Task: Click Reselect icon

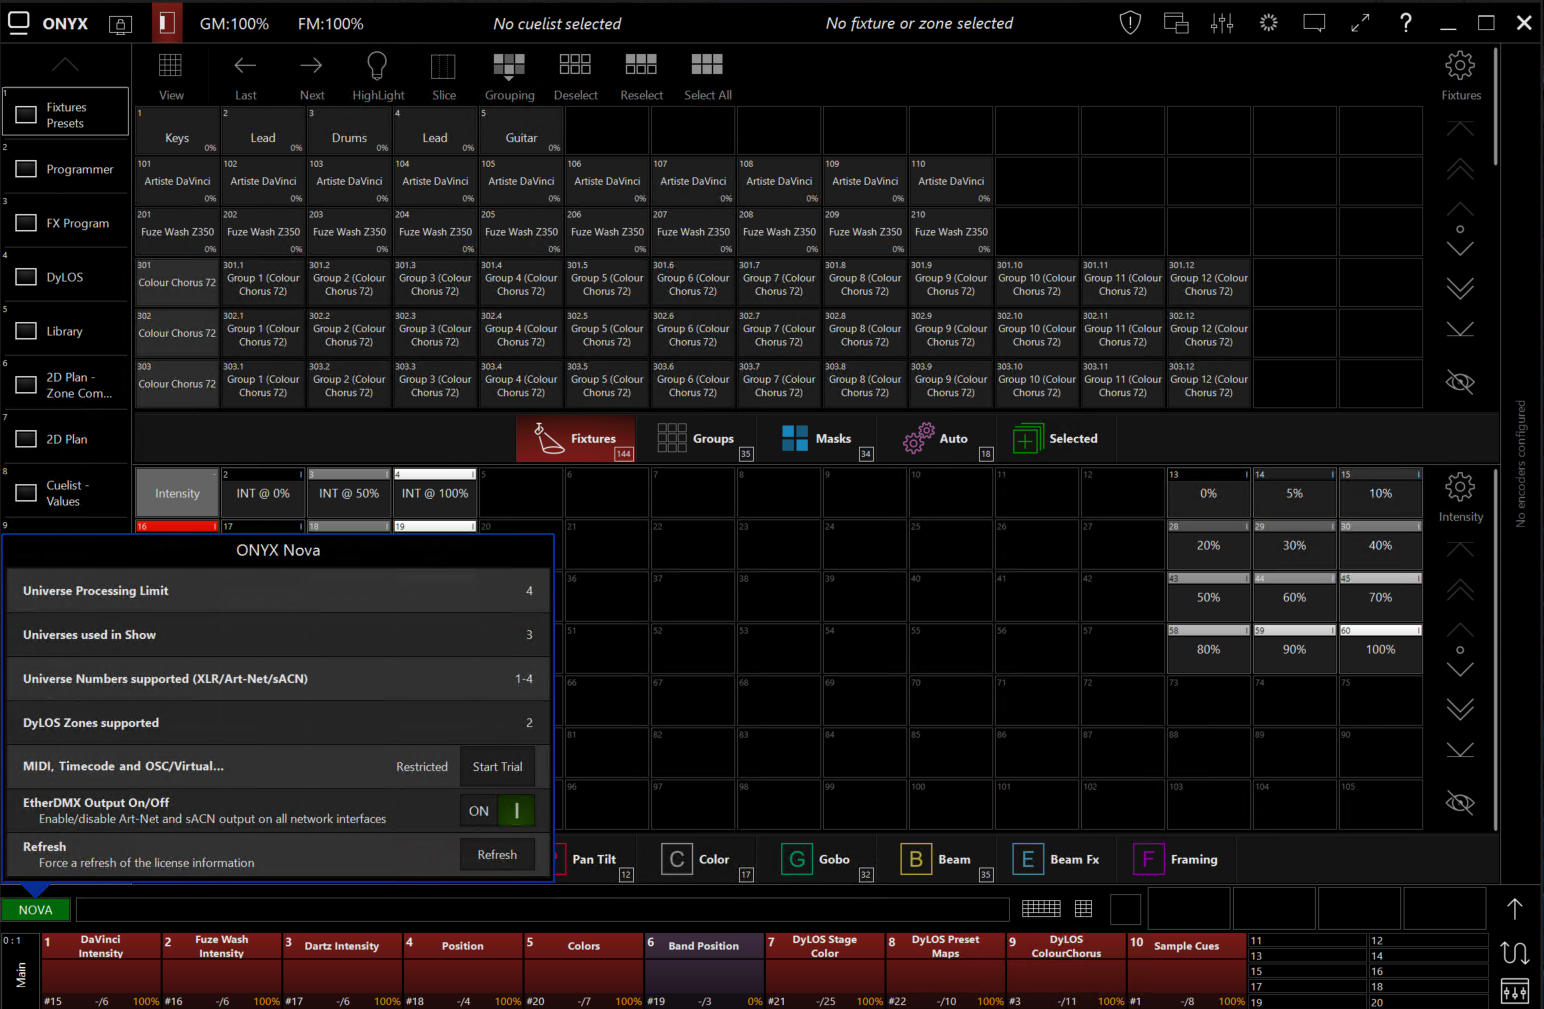Action: tap(641, 65)
